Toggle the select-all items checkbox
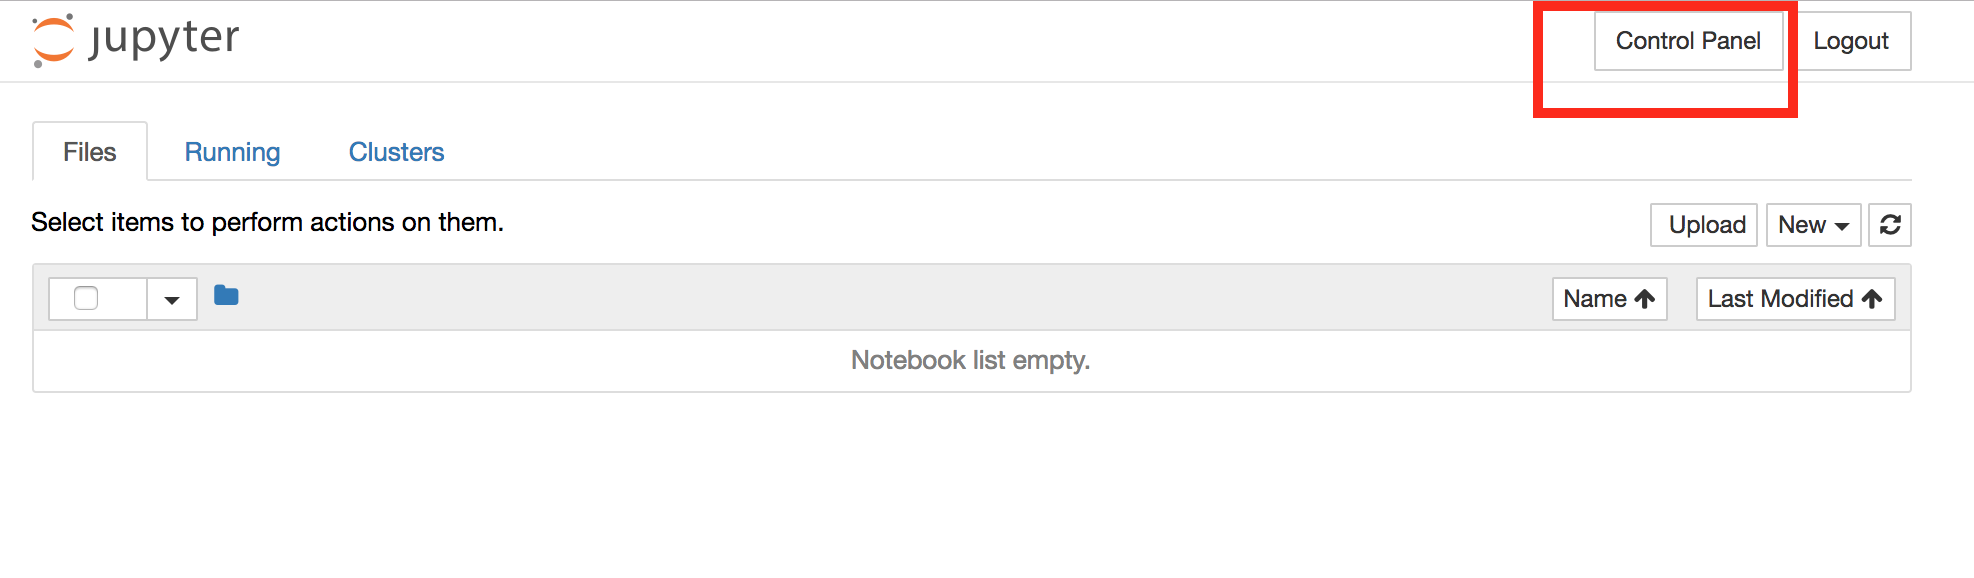Viewport: 1974px width, 578px height. (x=86, y=298)
